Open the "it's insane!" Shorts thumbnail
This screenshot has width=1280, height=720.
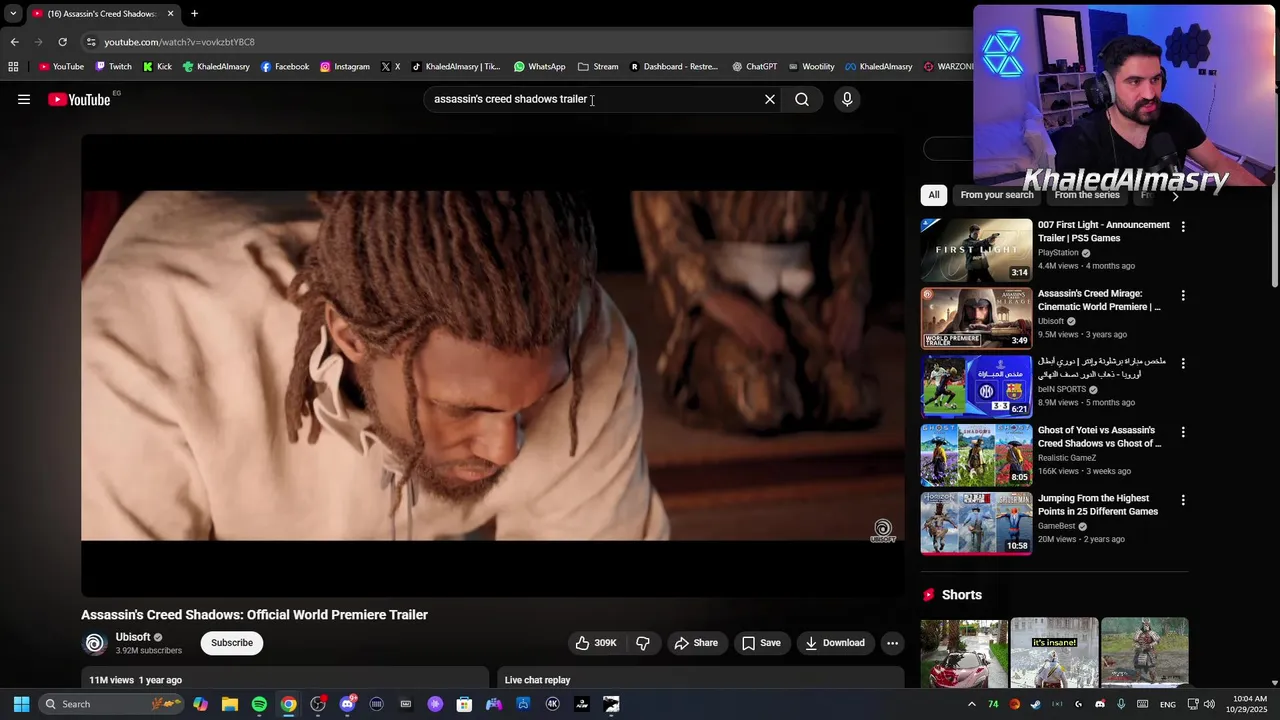point(1054,652)
